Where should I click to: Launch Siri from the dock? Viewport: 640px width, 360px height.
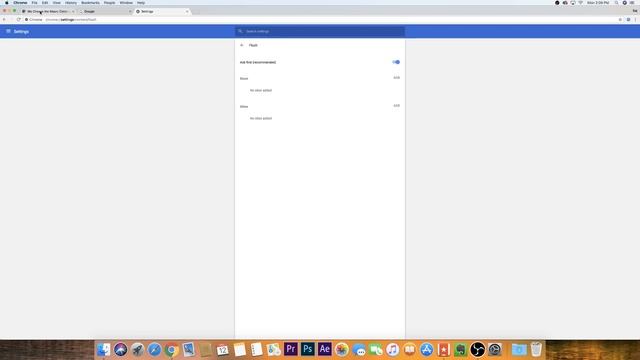pos(120,349)
